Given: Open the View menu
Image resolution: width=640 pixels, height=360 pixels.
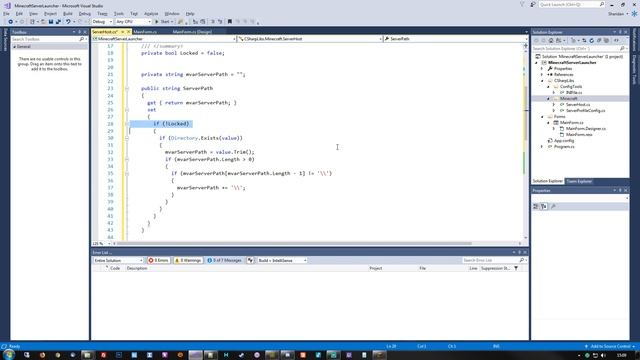Looking at the screenshot, I should click(x=33, y=13).
